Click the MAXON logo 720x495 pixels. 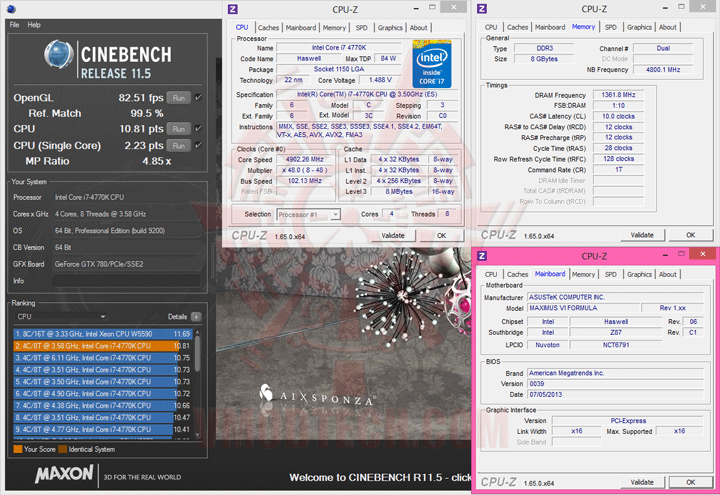click(64, 474)
